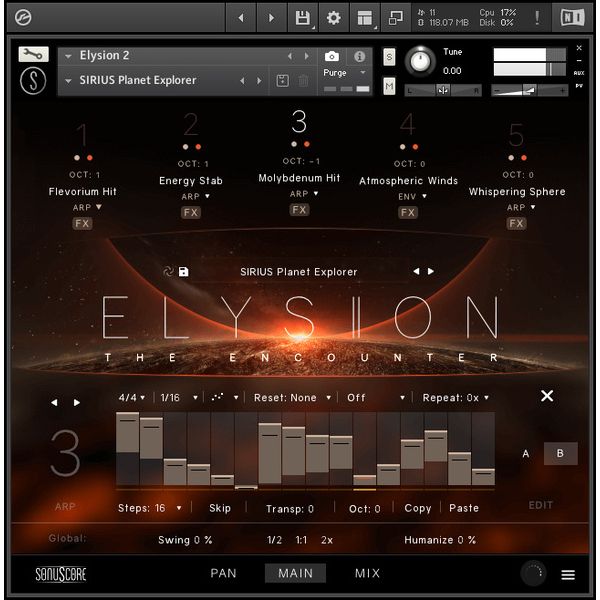Show instrument info with the i icon
Viewport: 600px width, 600px height.
tap(359, 57)
